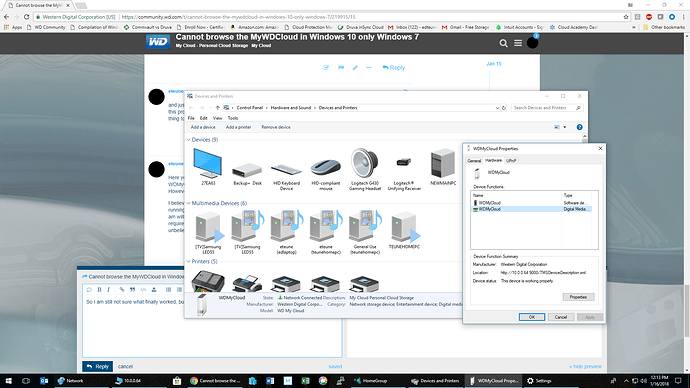Select the NEWMAINPC computer icon
Image resolution: width=690 pixels, height=388 pixels.
click(x=443, y=164)
